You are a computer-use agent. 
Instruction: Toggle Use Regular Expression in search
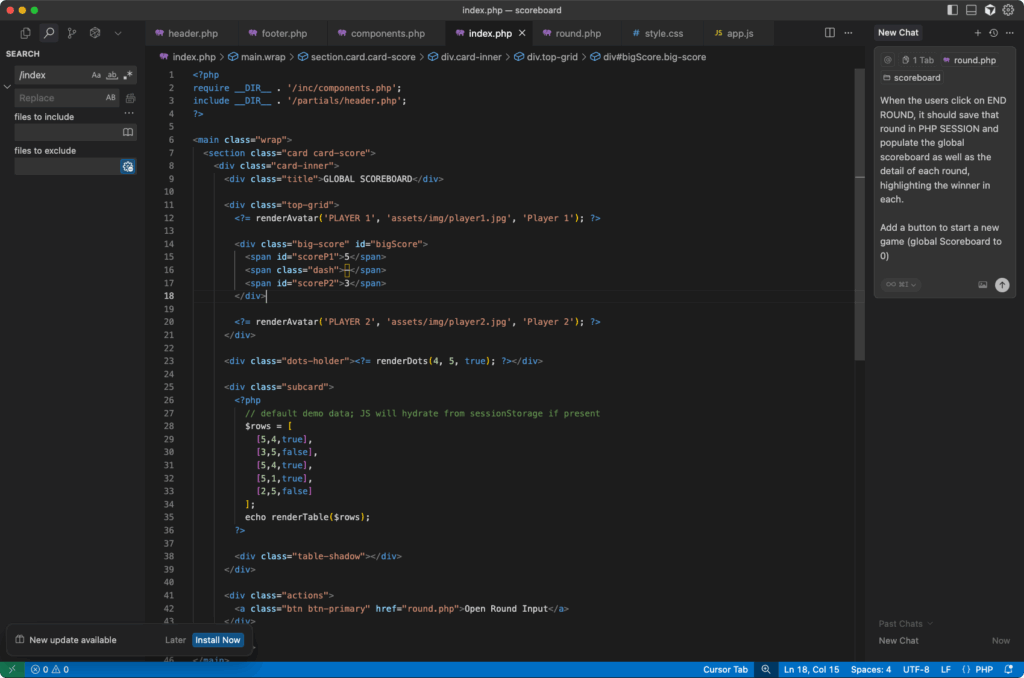[x=127, y=75]
